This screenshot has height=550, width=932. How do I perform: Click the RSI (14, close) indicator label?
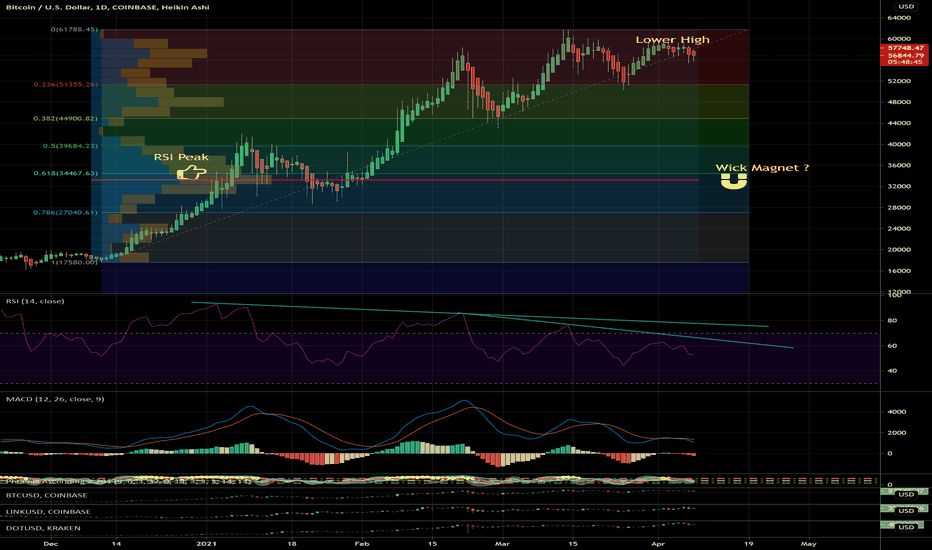pyautogui.click(x=35, y=301)
